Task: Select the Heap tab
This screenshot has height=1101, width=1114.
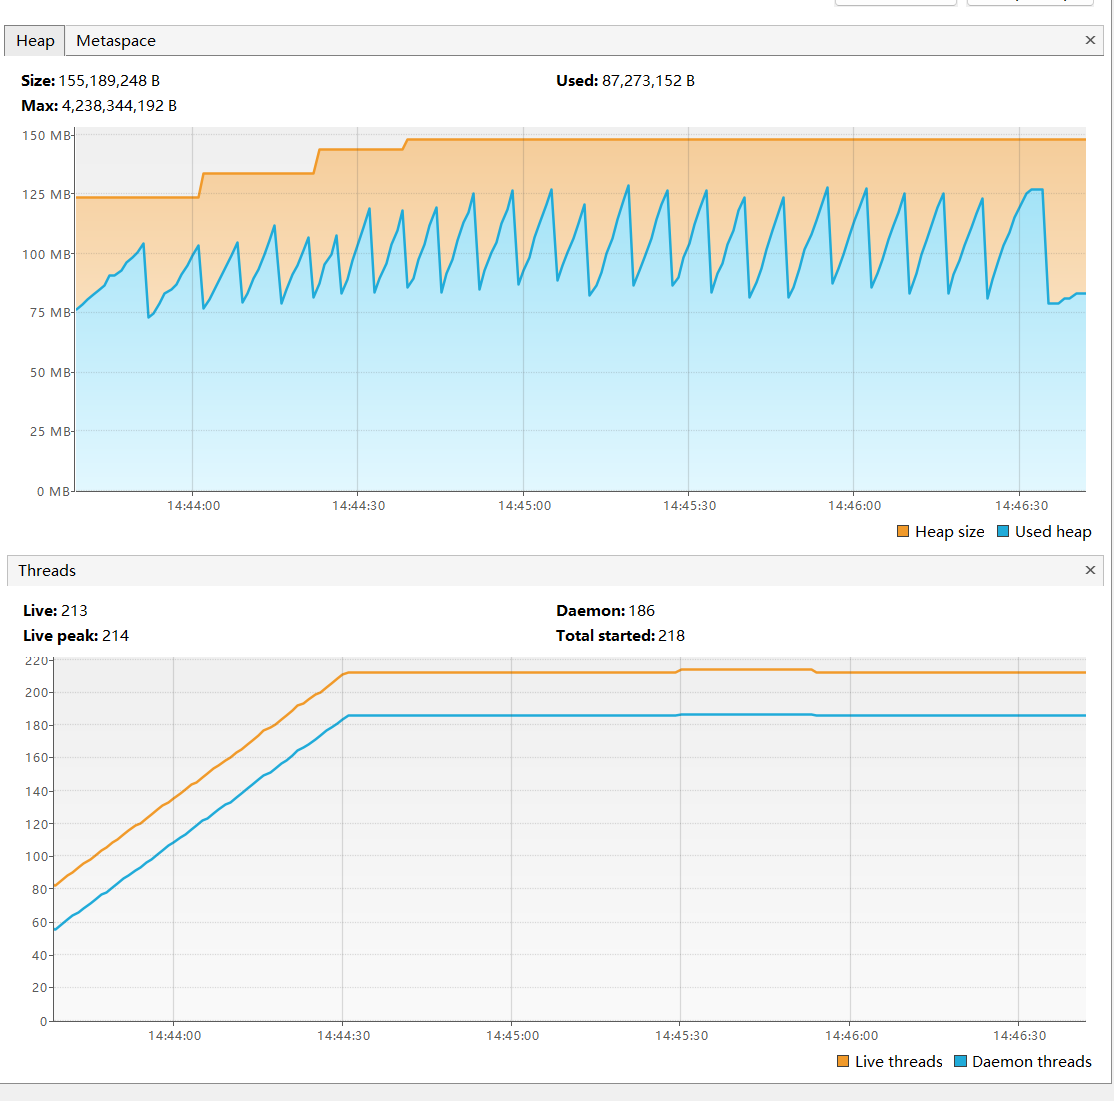Action: click(x=35, y=41)
